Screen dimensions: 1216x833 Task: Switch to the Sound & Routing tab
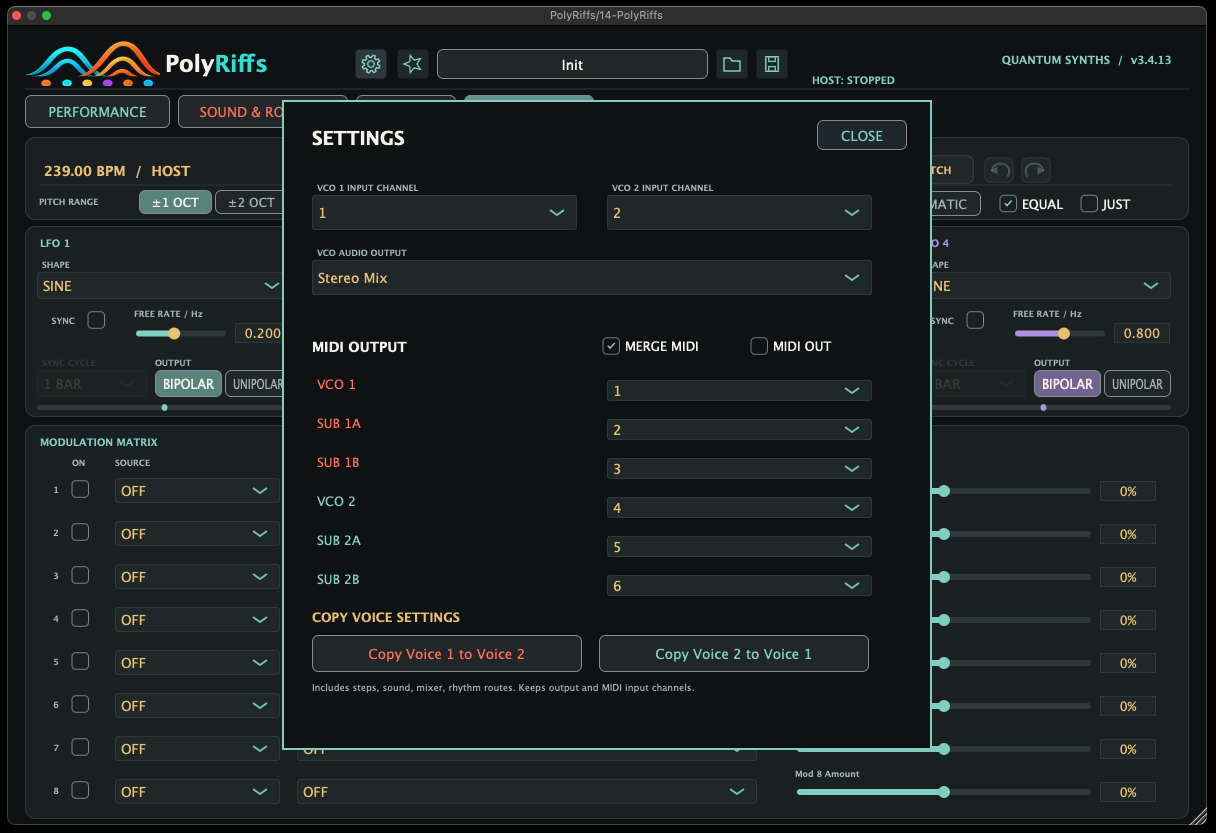click(232, 112)
